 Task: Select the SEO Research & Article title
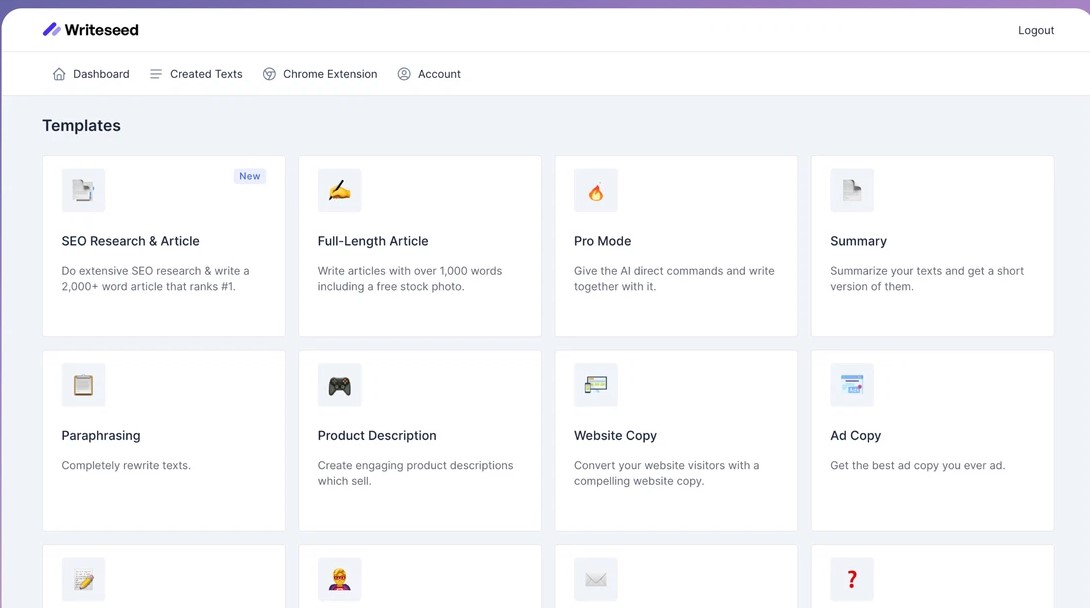[x=130, y=240]
